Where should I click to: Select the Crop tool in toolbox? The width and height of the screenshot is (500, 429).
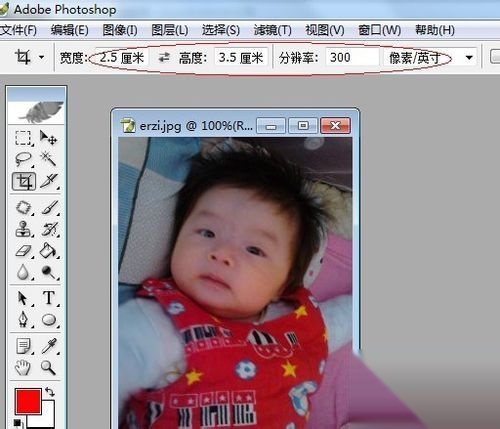click(24, 182)
